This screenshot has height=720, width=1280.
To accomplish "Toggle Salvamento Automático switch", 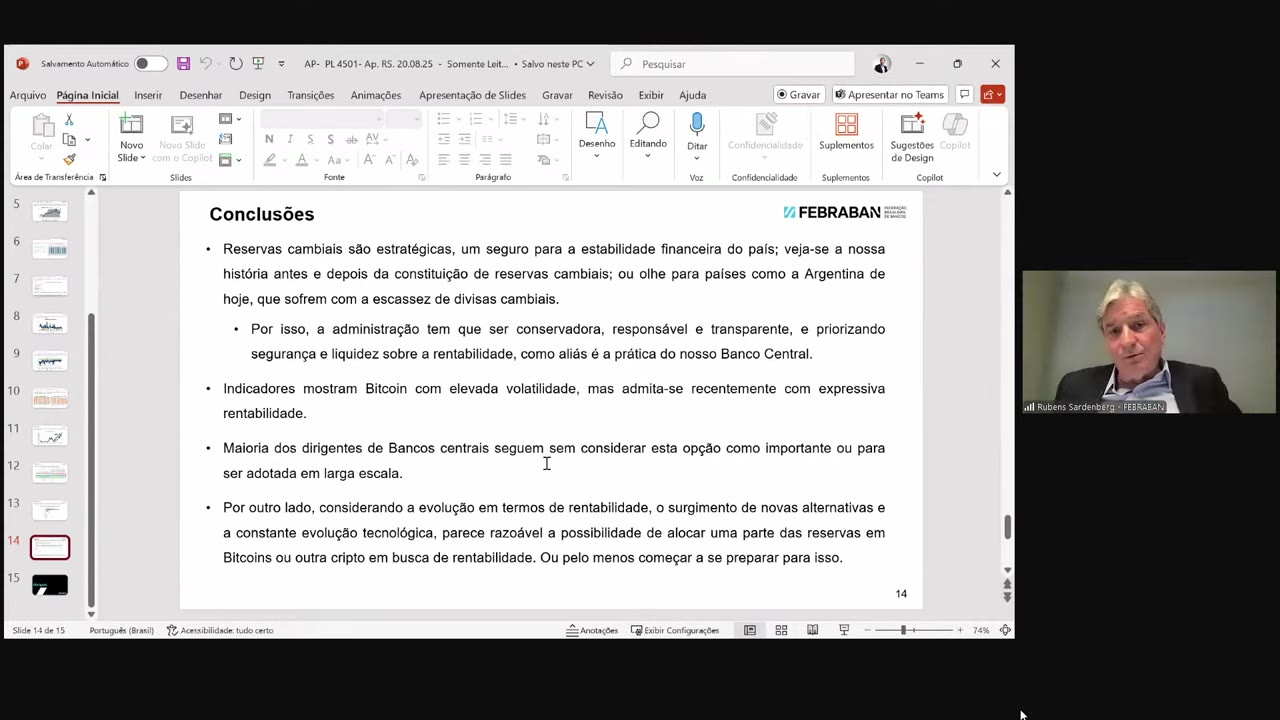I will (x=150, y=64).
